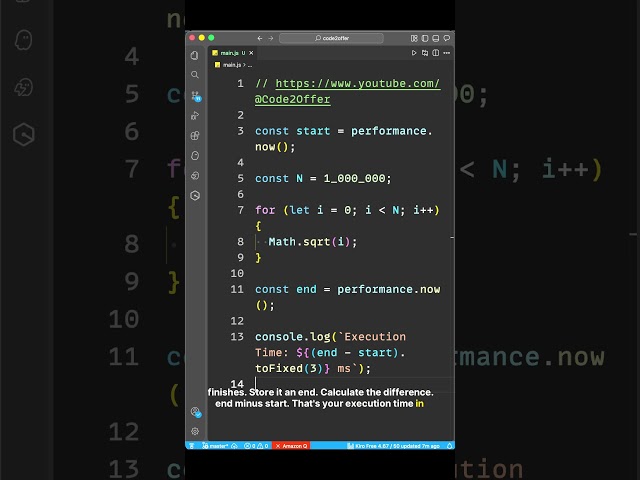This screenshot has width=640, height=480.
Task: Open the Extensions icon in activity bar
Action: (x=195, y=136)
